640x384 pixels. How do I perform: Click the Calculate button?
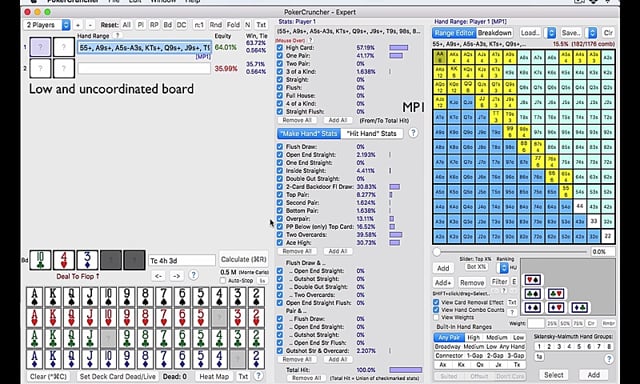coord(243,259)
